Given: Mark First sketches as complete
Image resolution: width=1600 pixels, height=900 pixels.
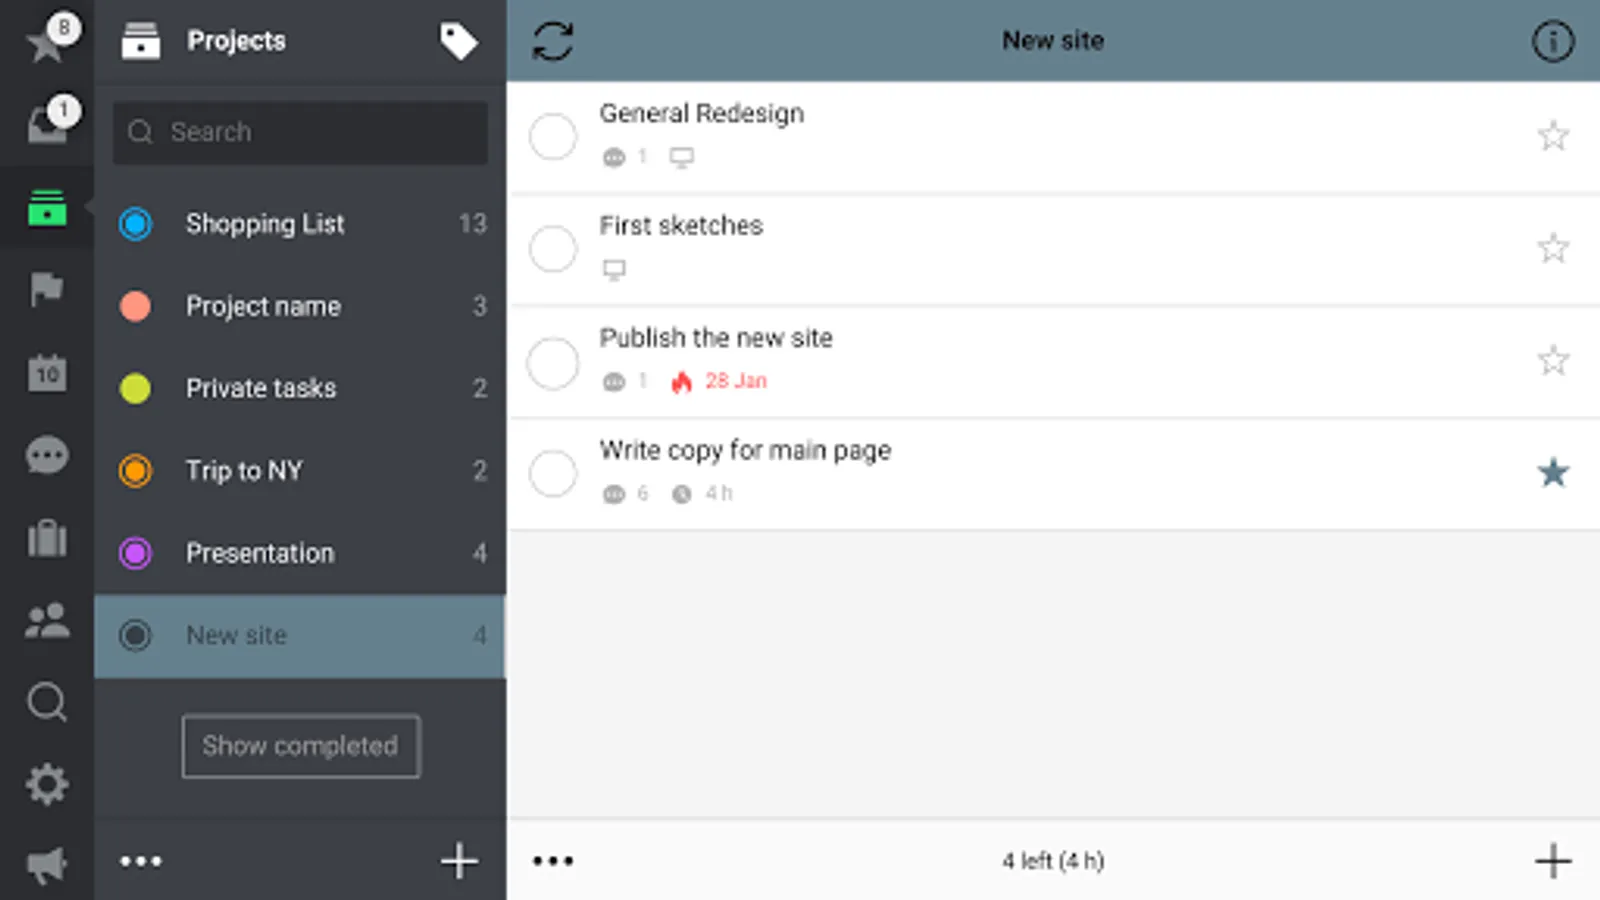Looking at the screenshot, I should pyautogui.click(x=553, y=248).
